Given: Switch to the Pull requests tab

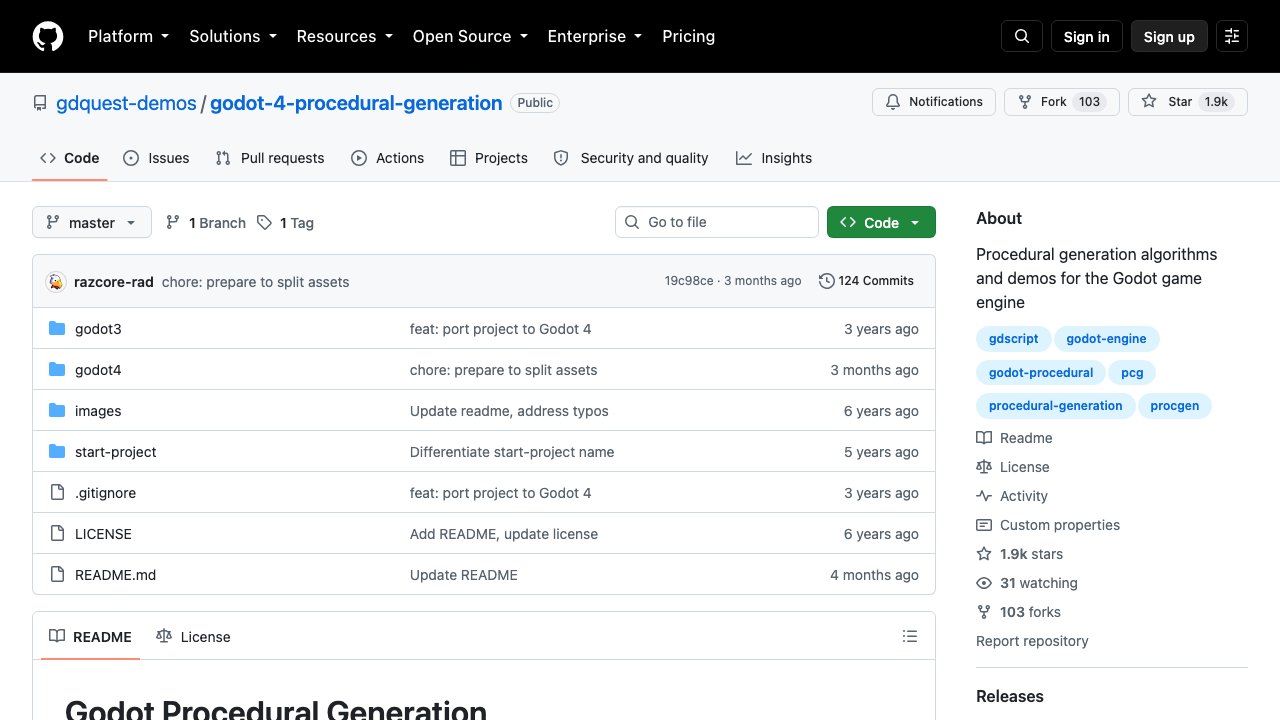Looking at the screenshot, I should pyautogui.click(x=270, y=158).
